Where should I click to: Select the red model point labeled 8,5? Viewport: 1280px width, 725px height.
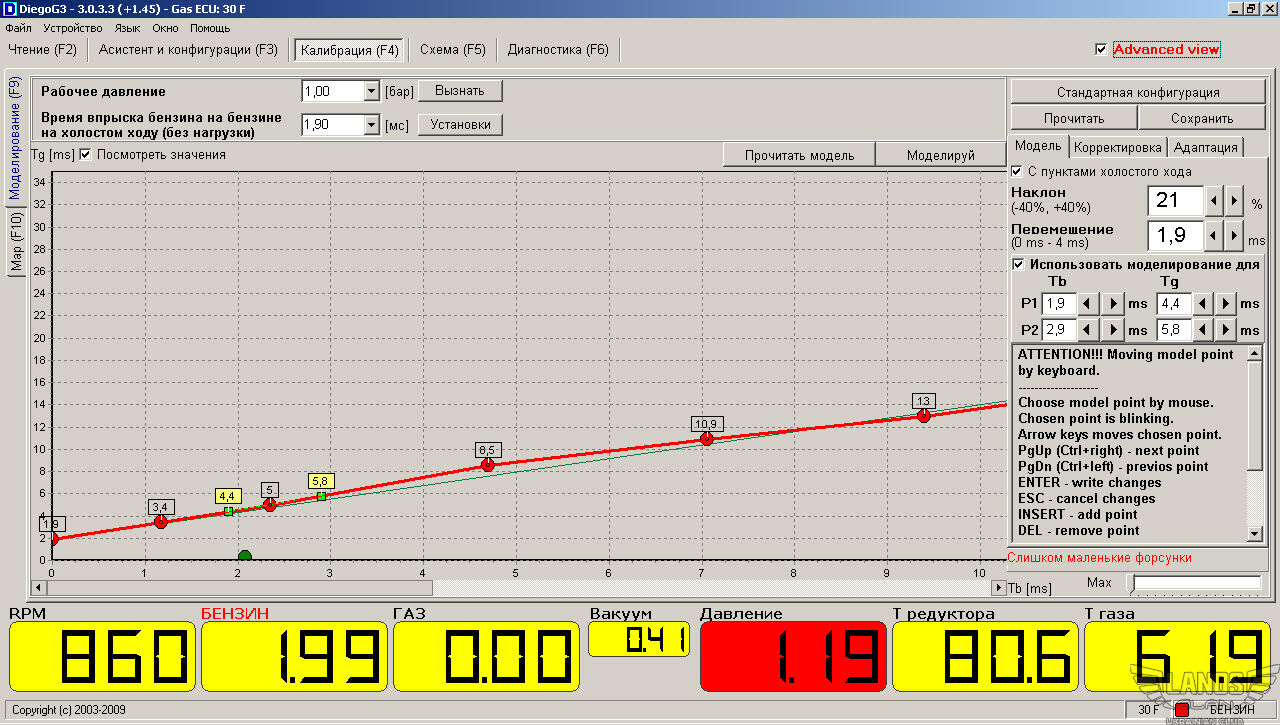(488, 465)
